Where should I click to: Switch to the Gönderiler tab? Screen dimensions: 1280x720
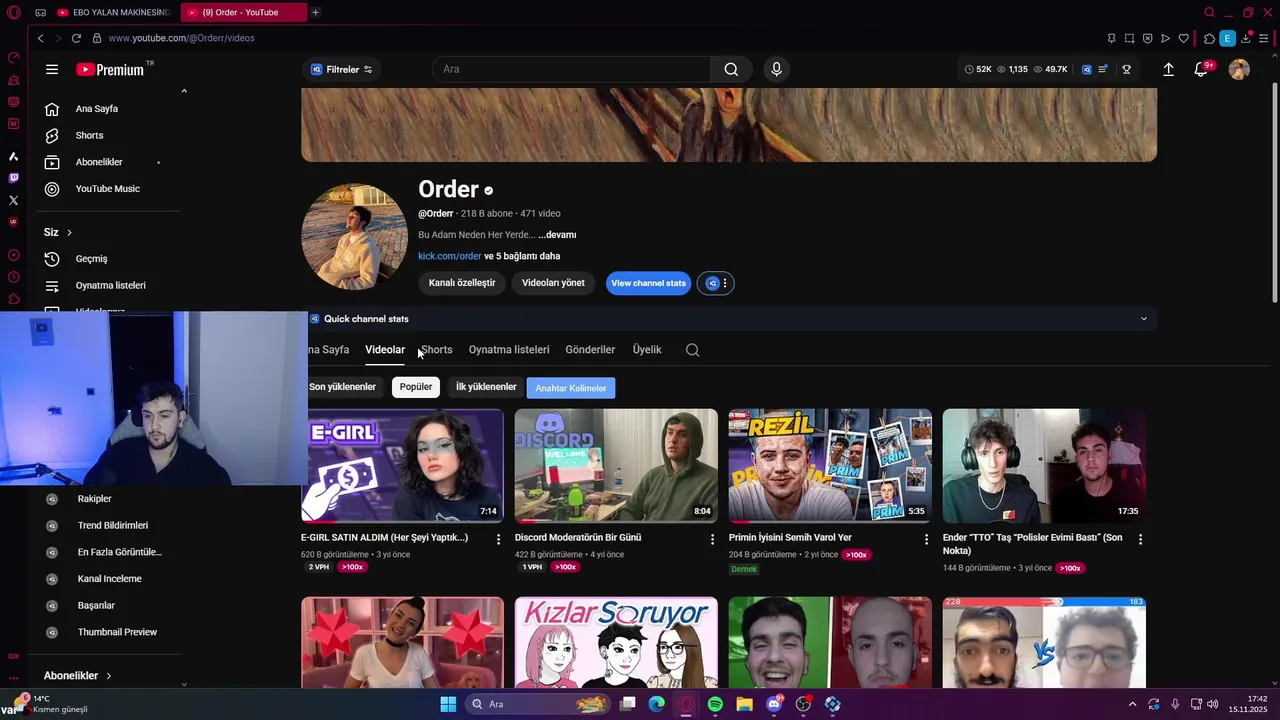tap(590, 350)
